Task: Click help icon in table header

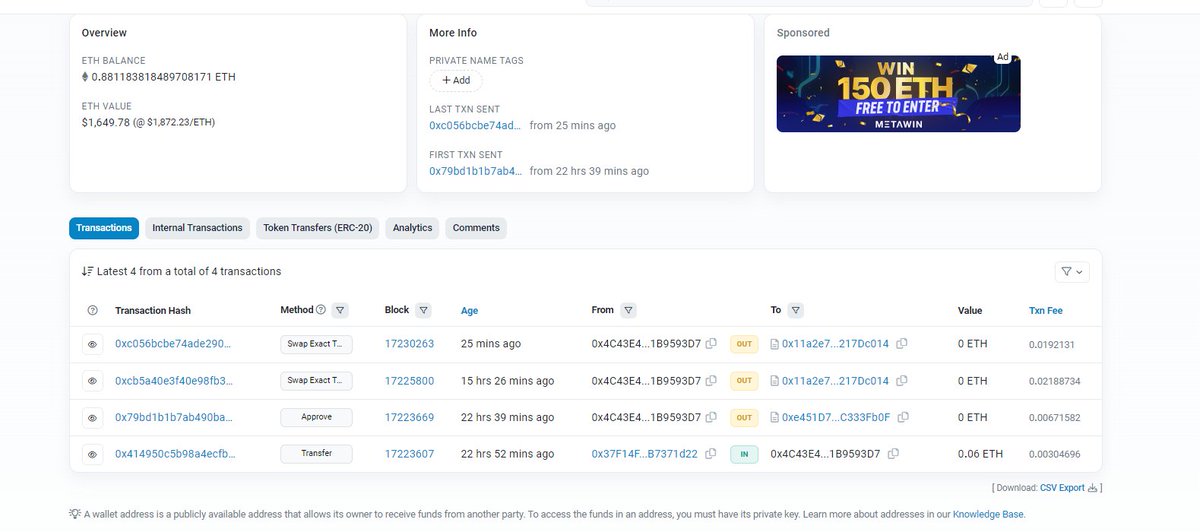Action: [x=93, y=311]
